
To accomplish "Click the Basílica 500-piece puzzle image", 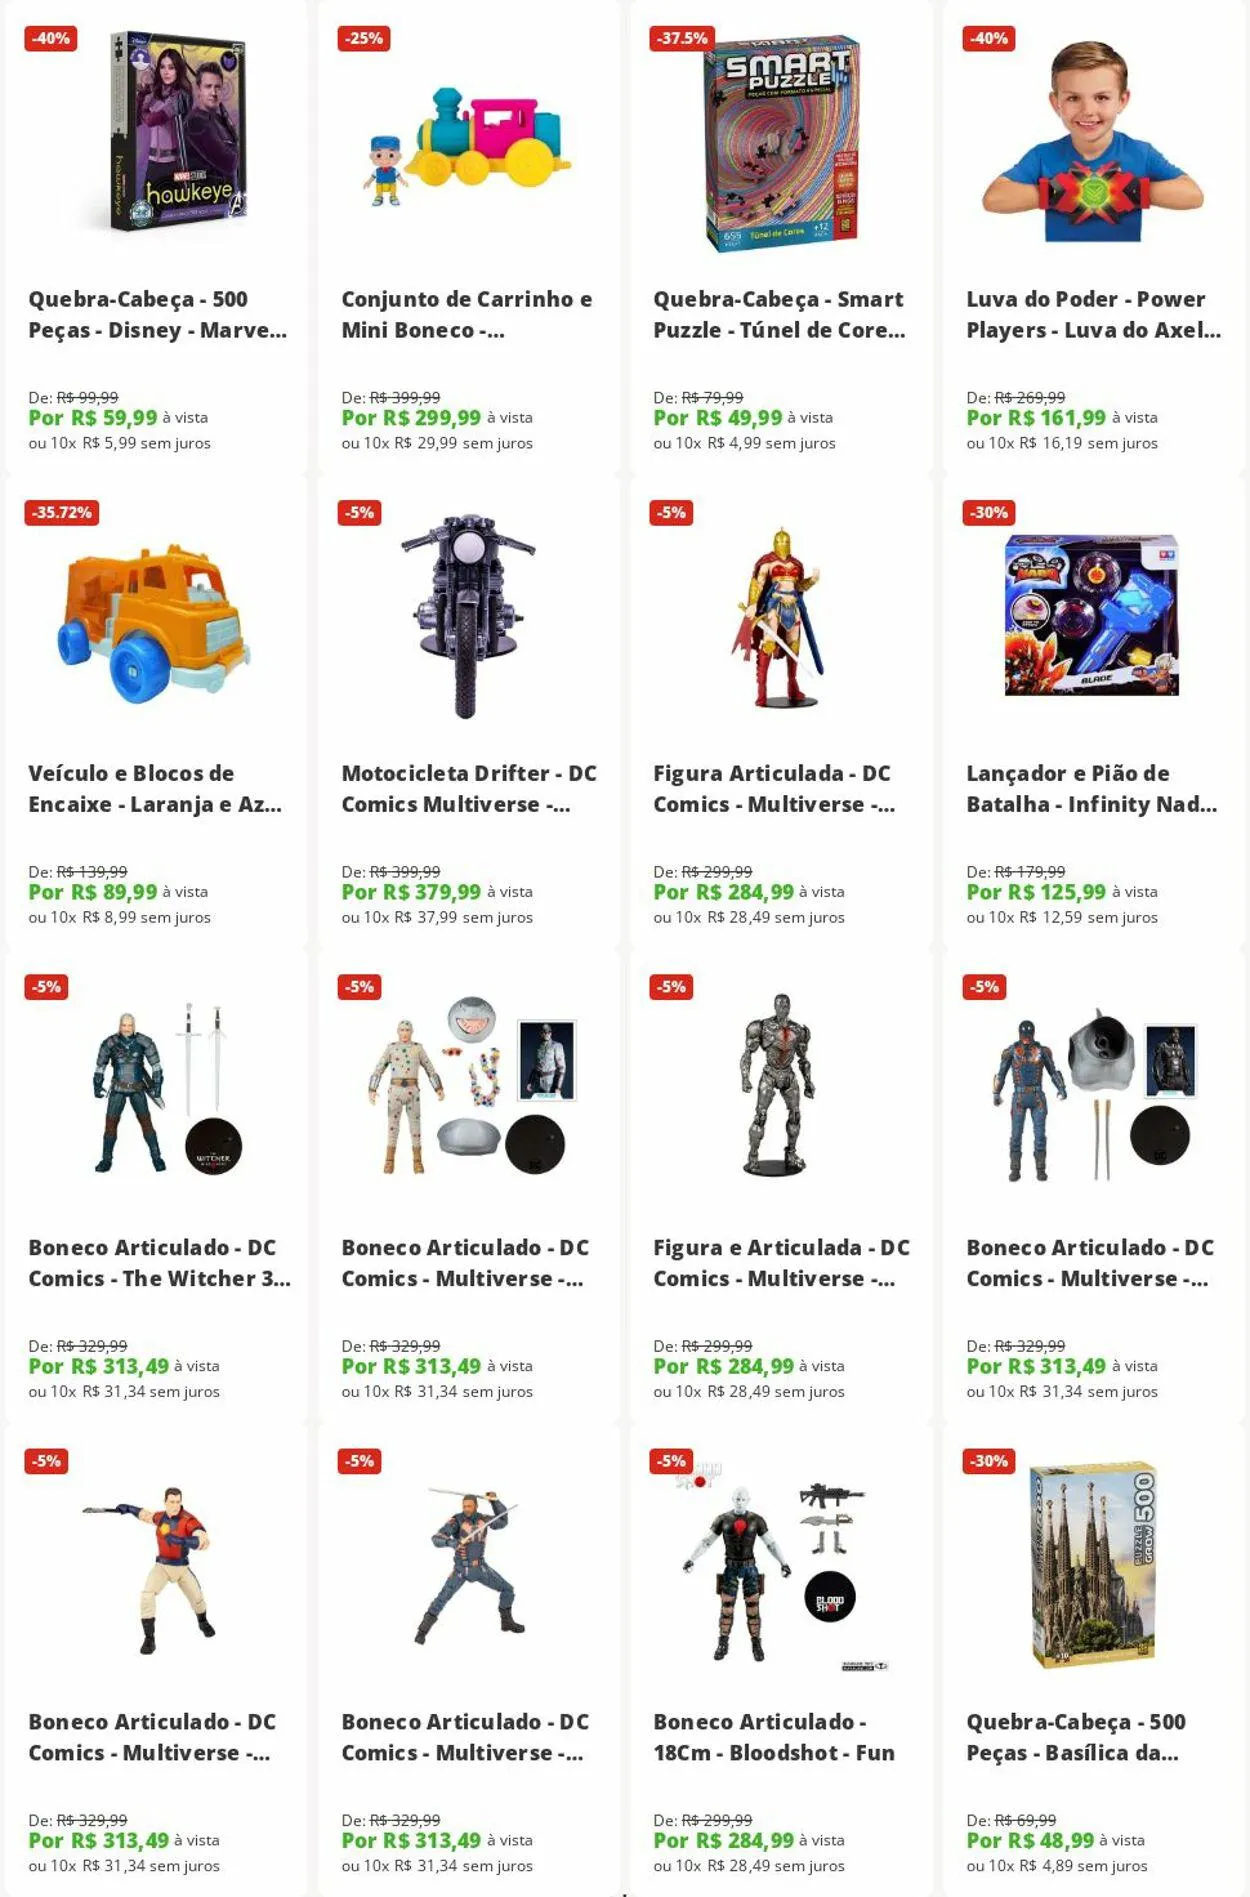I will 1093,1566.
